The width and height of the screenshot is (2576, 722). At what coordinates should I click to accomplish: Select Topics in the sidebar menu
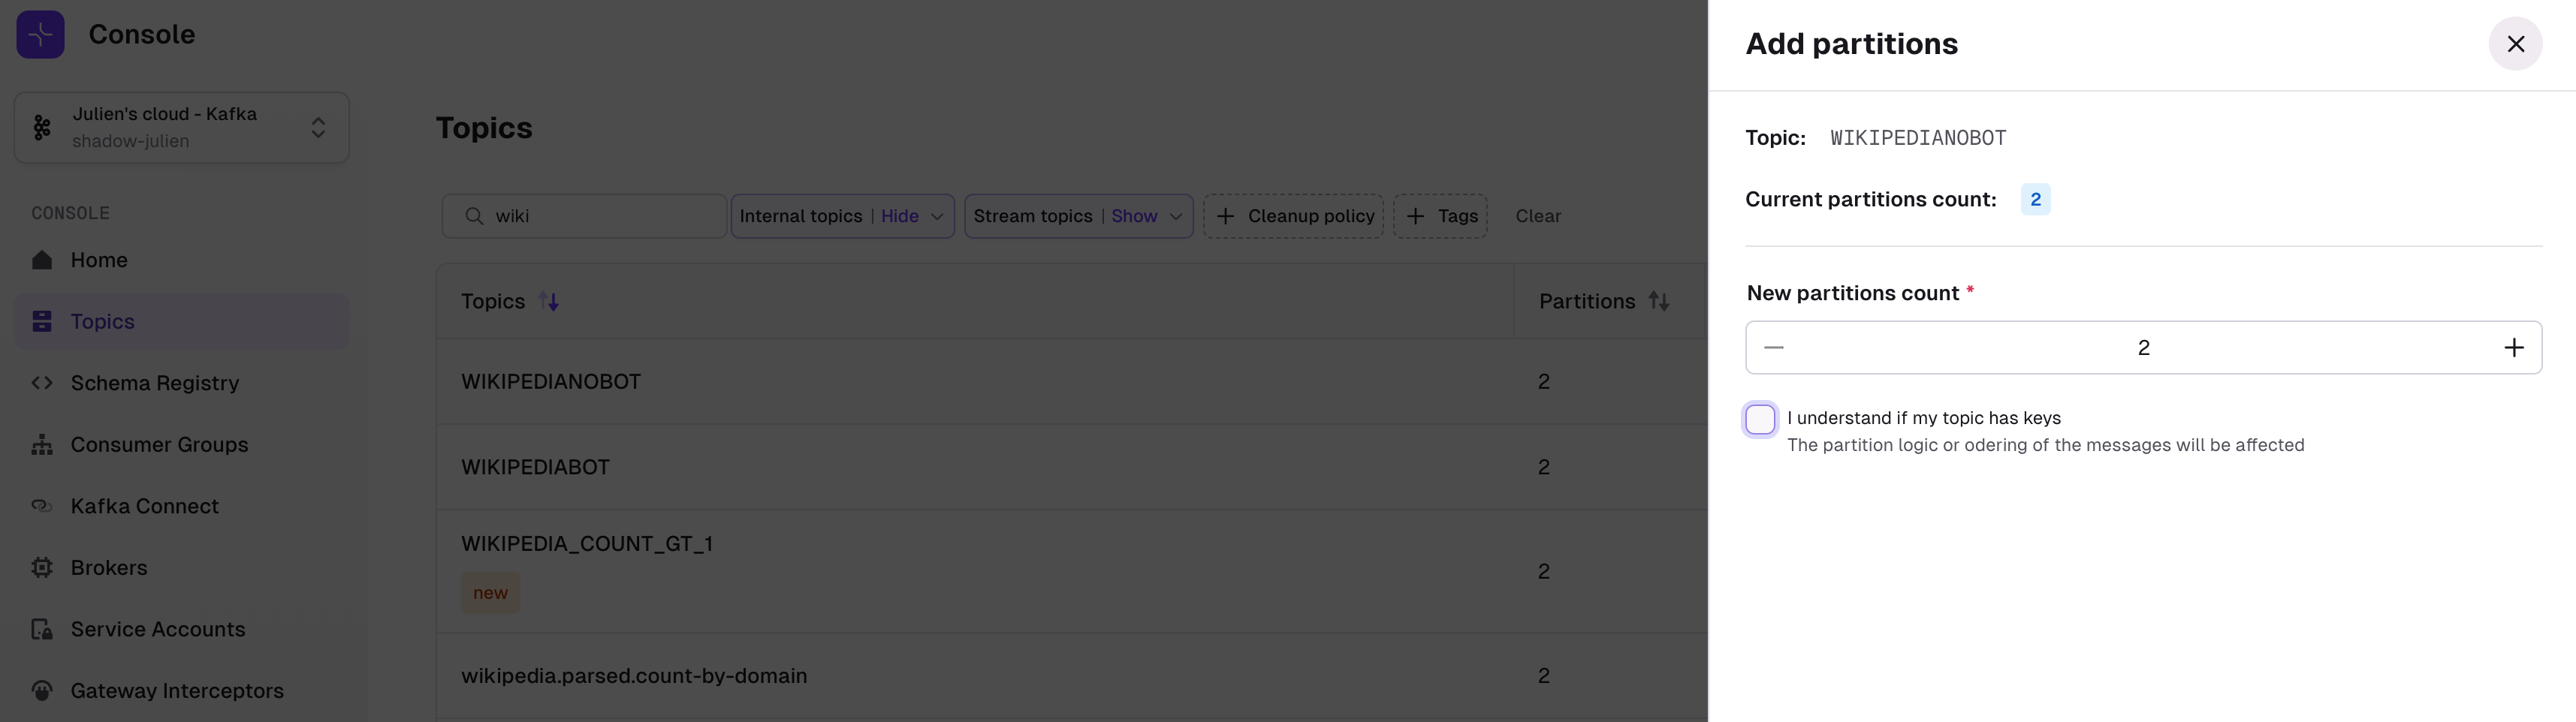click(x=182, y=322)
